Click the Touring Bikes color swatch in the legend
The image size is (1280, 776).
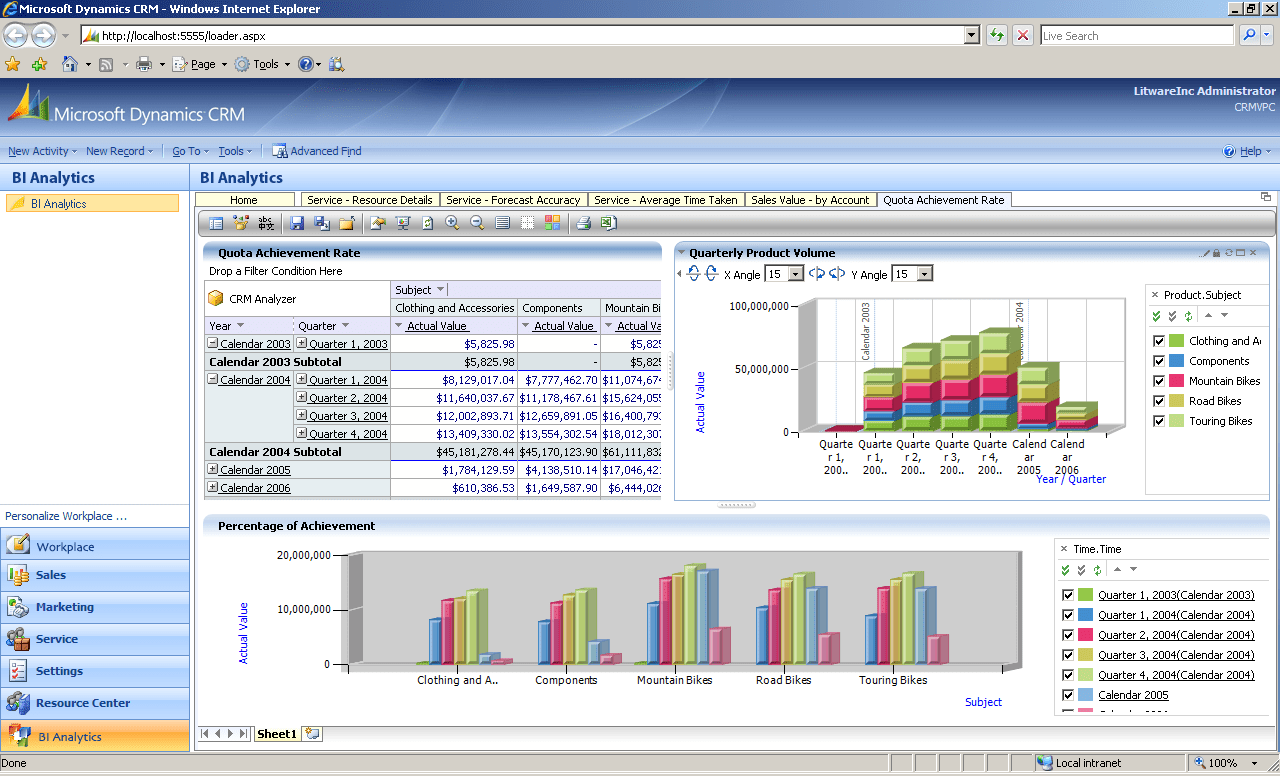pos(1175,420)
